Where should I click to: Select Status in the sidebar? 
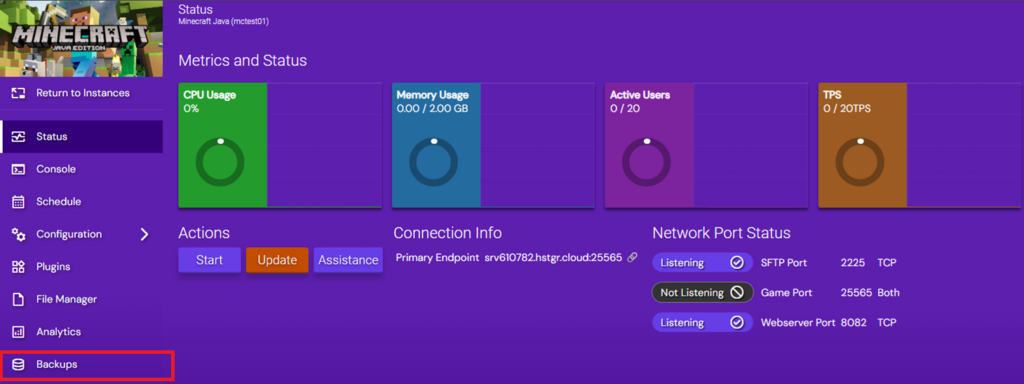82,136
